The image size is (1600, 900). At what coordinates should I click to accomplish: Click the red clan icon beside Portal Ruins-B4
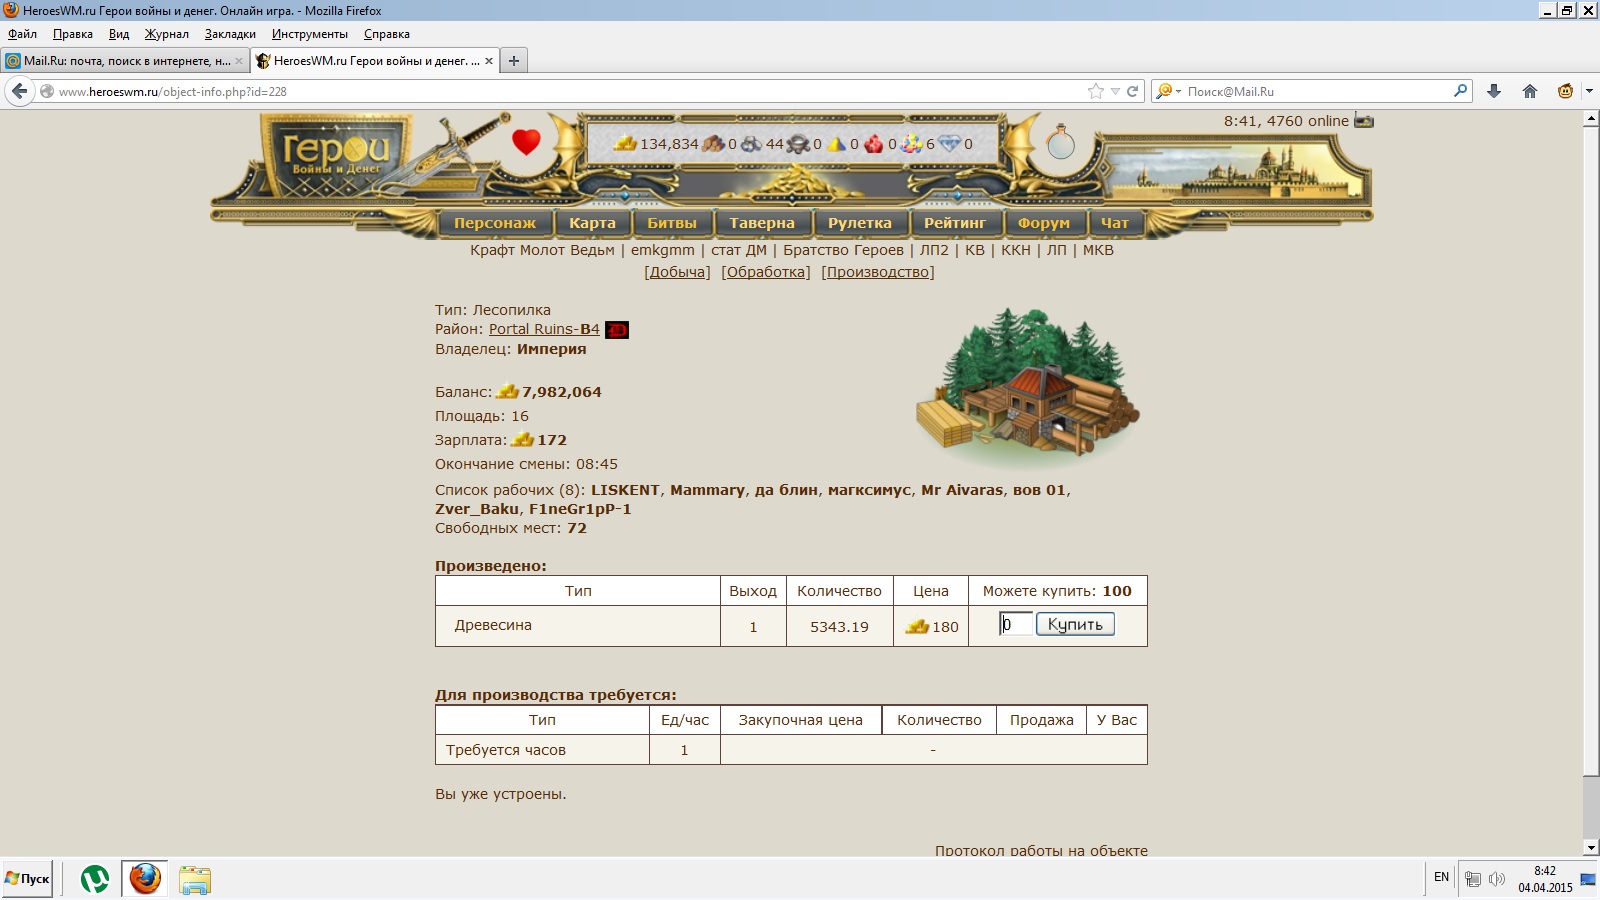click(x=617, y=330)
